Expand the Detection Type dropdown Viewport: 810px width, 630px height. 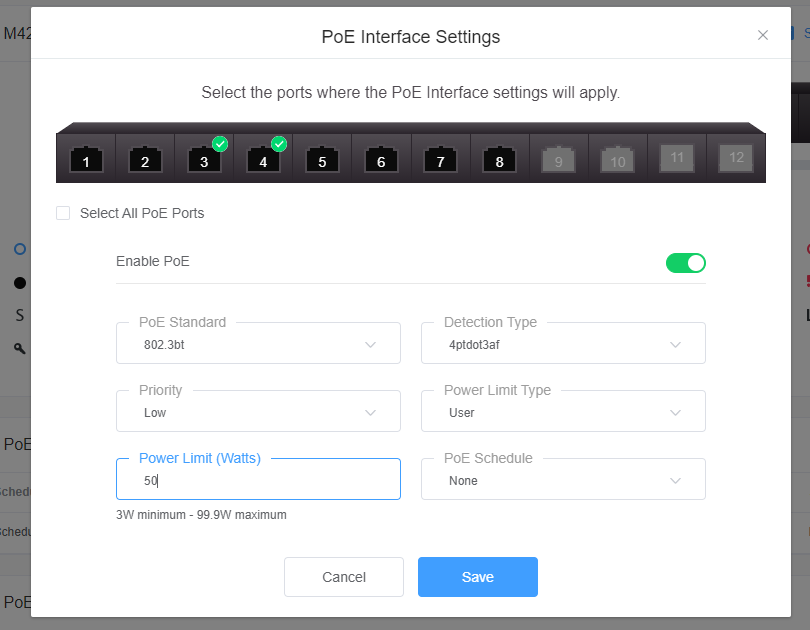pos(563,343)
